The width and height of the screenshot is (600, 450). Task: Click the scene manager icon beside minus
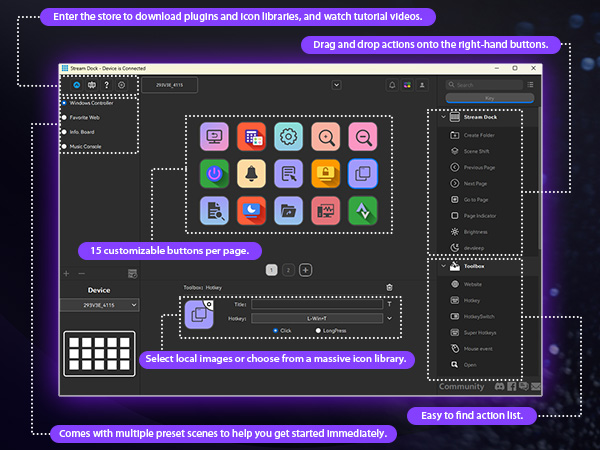[x=132, y=274]
